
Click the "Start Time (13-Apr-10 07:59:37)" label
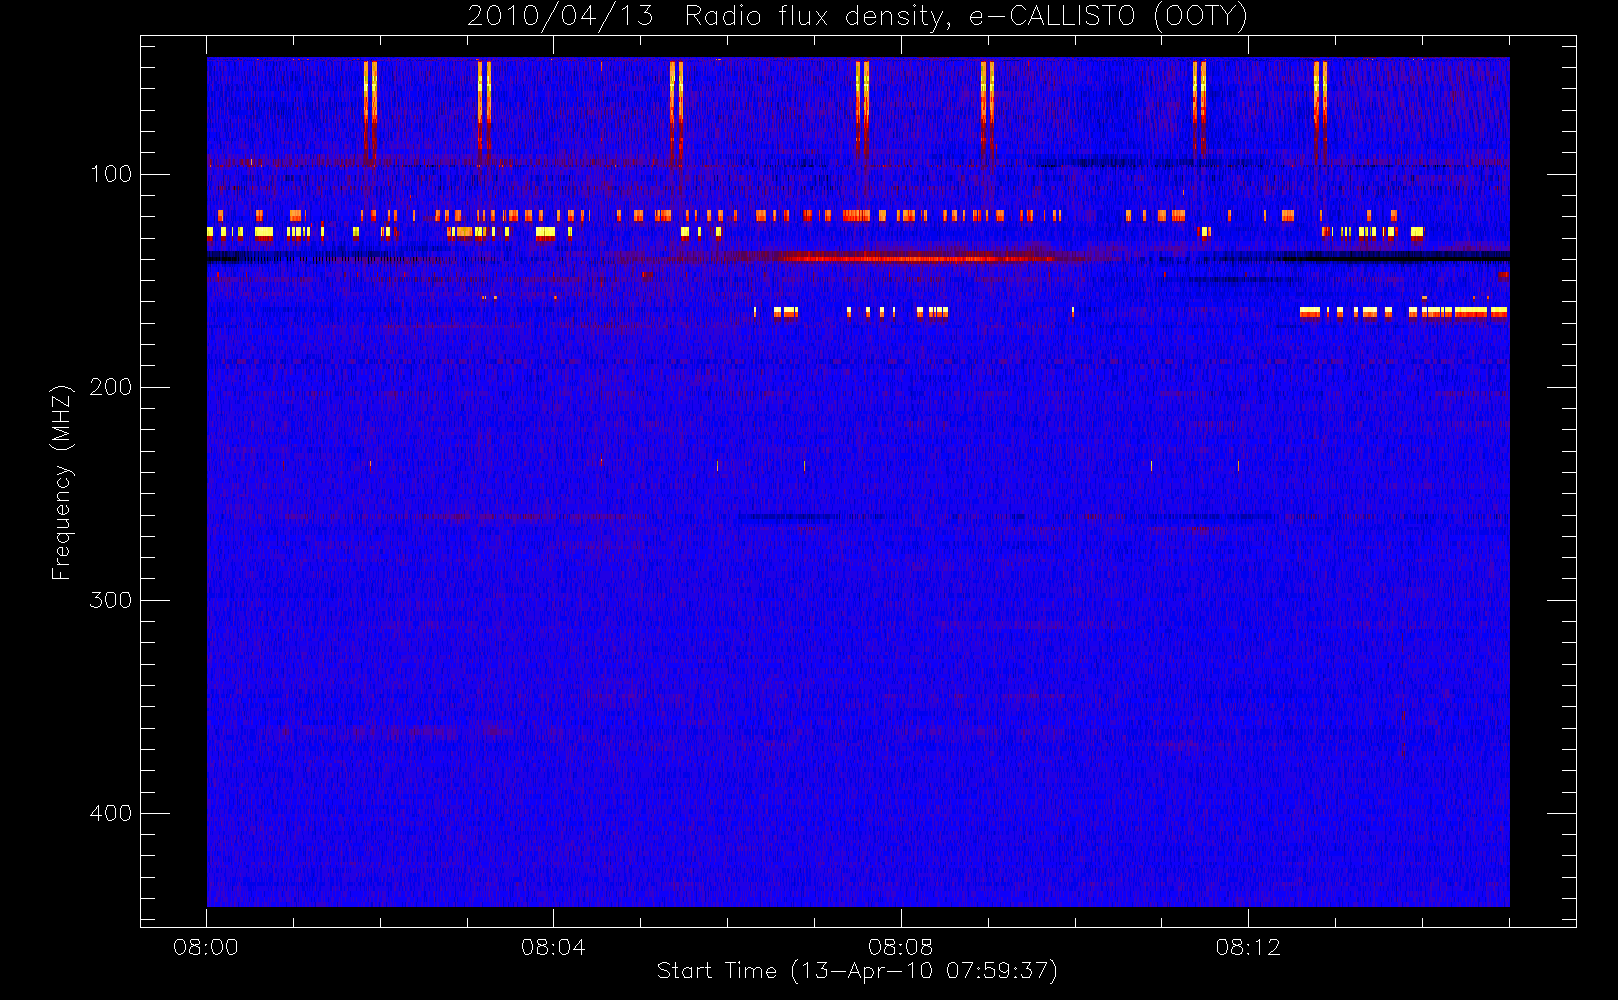[857, 971]
